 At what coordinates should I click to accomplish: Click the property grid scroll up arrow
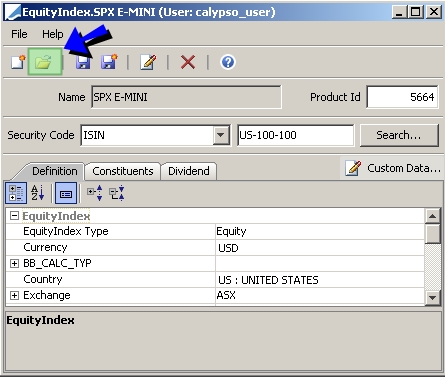point(432,216)
